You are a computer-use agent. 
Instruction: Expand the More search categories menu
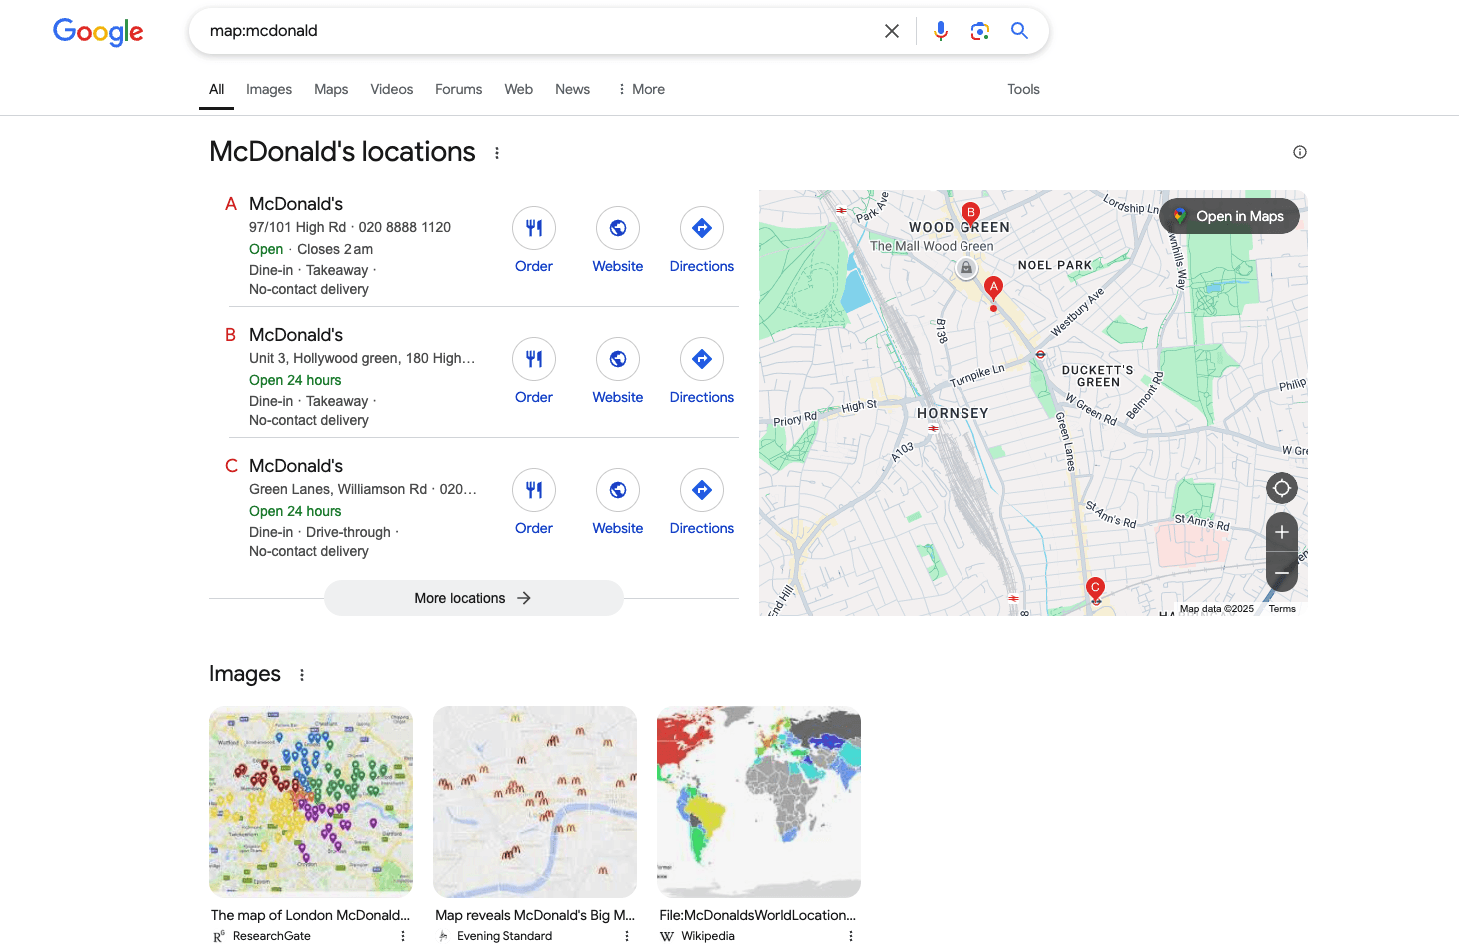click(641, 89)
